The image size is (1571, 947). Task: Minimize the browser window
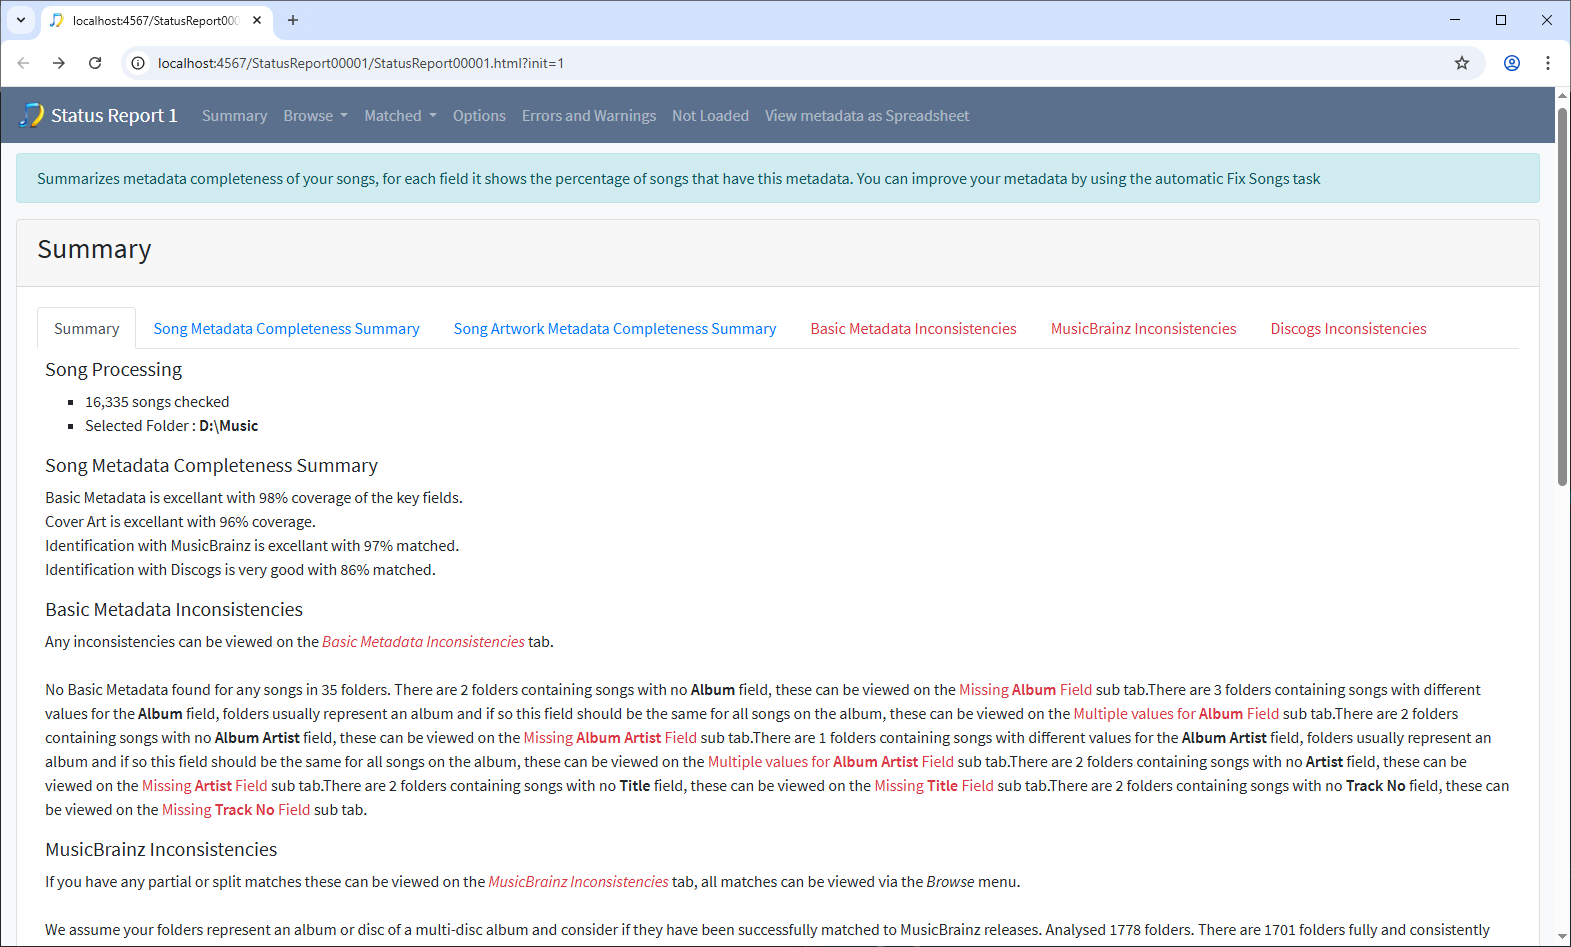[x=1455, y=20]
